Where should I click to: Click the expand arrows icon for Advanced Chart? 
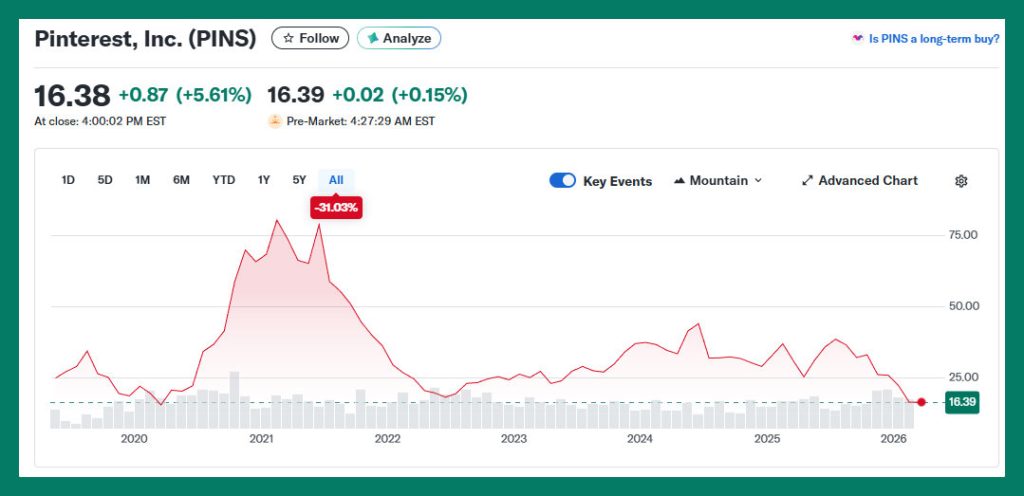pos(807,181)
